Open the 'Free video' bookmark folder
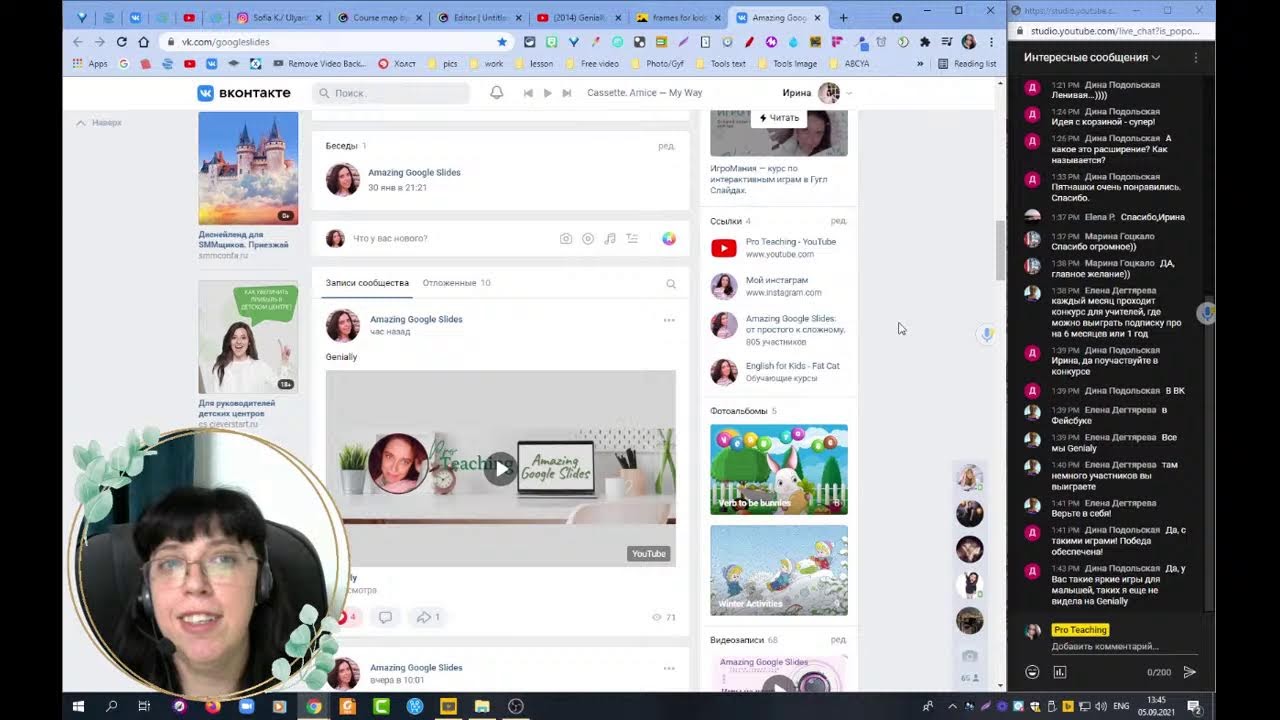Viewport: 1280px width, 720px height. tap(591, 64)
